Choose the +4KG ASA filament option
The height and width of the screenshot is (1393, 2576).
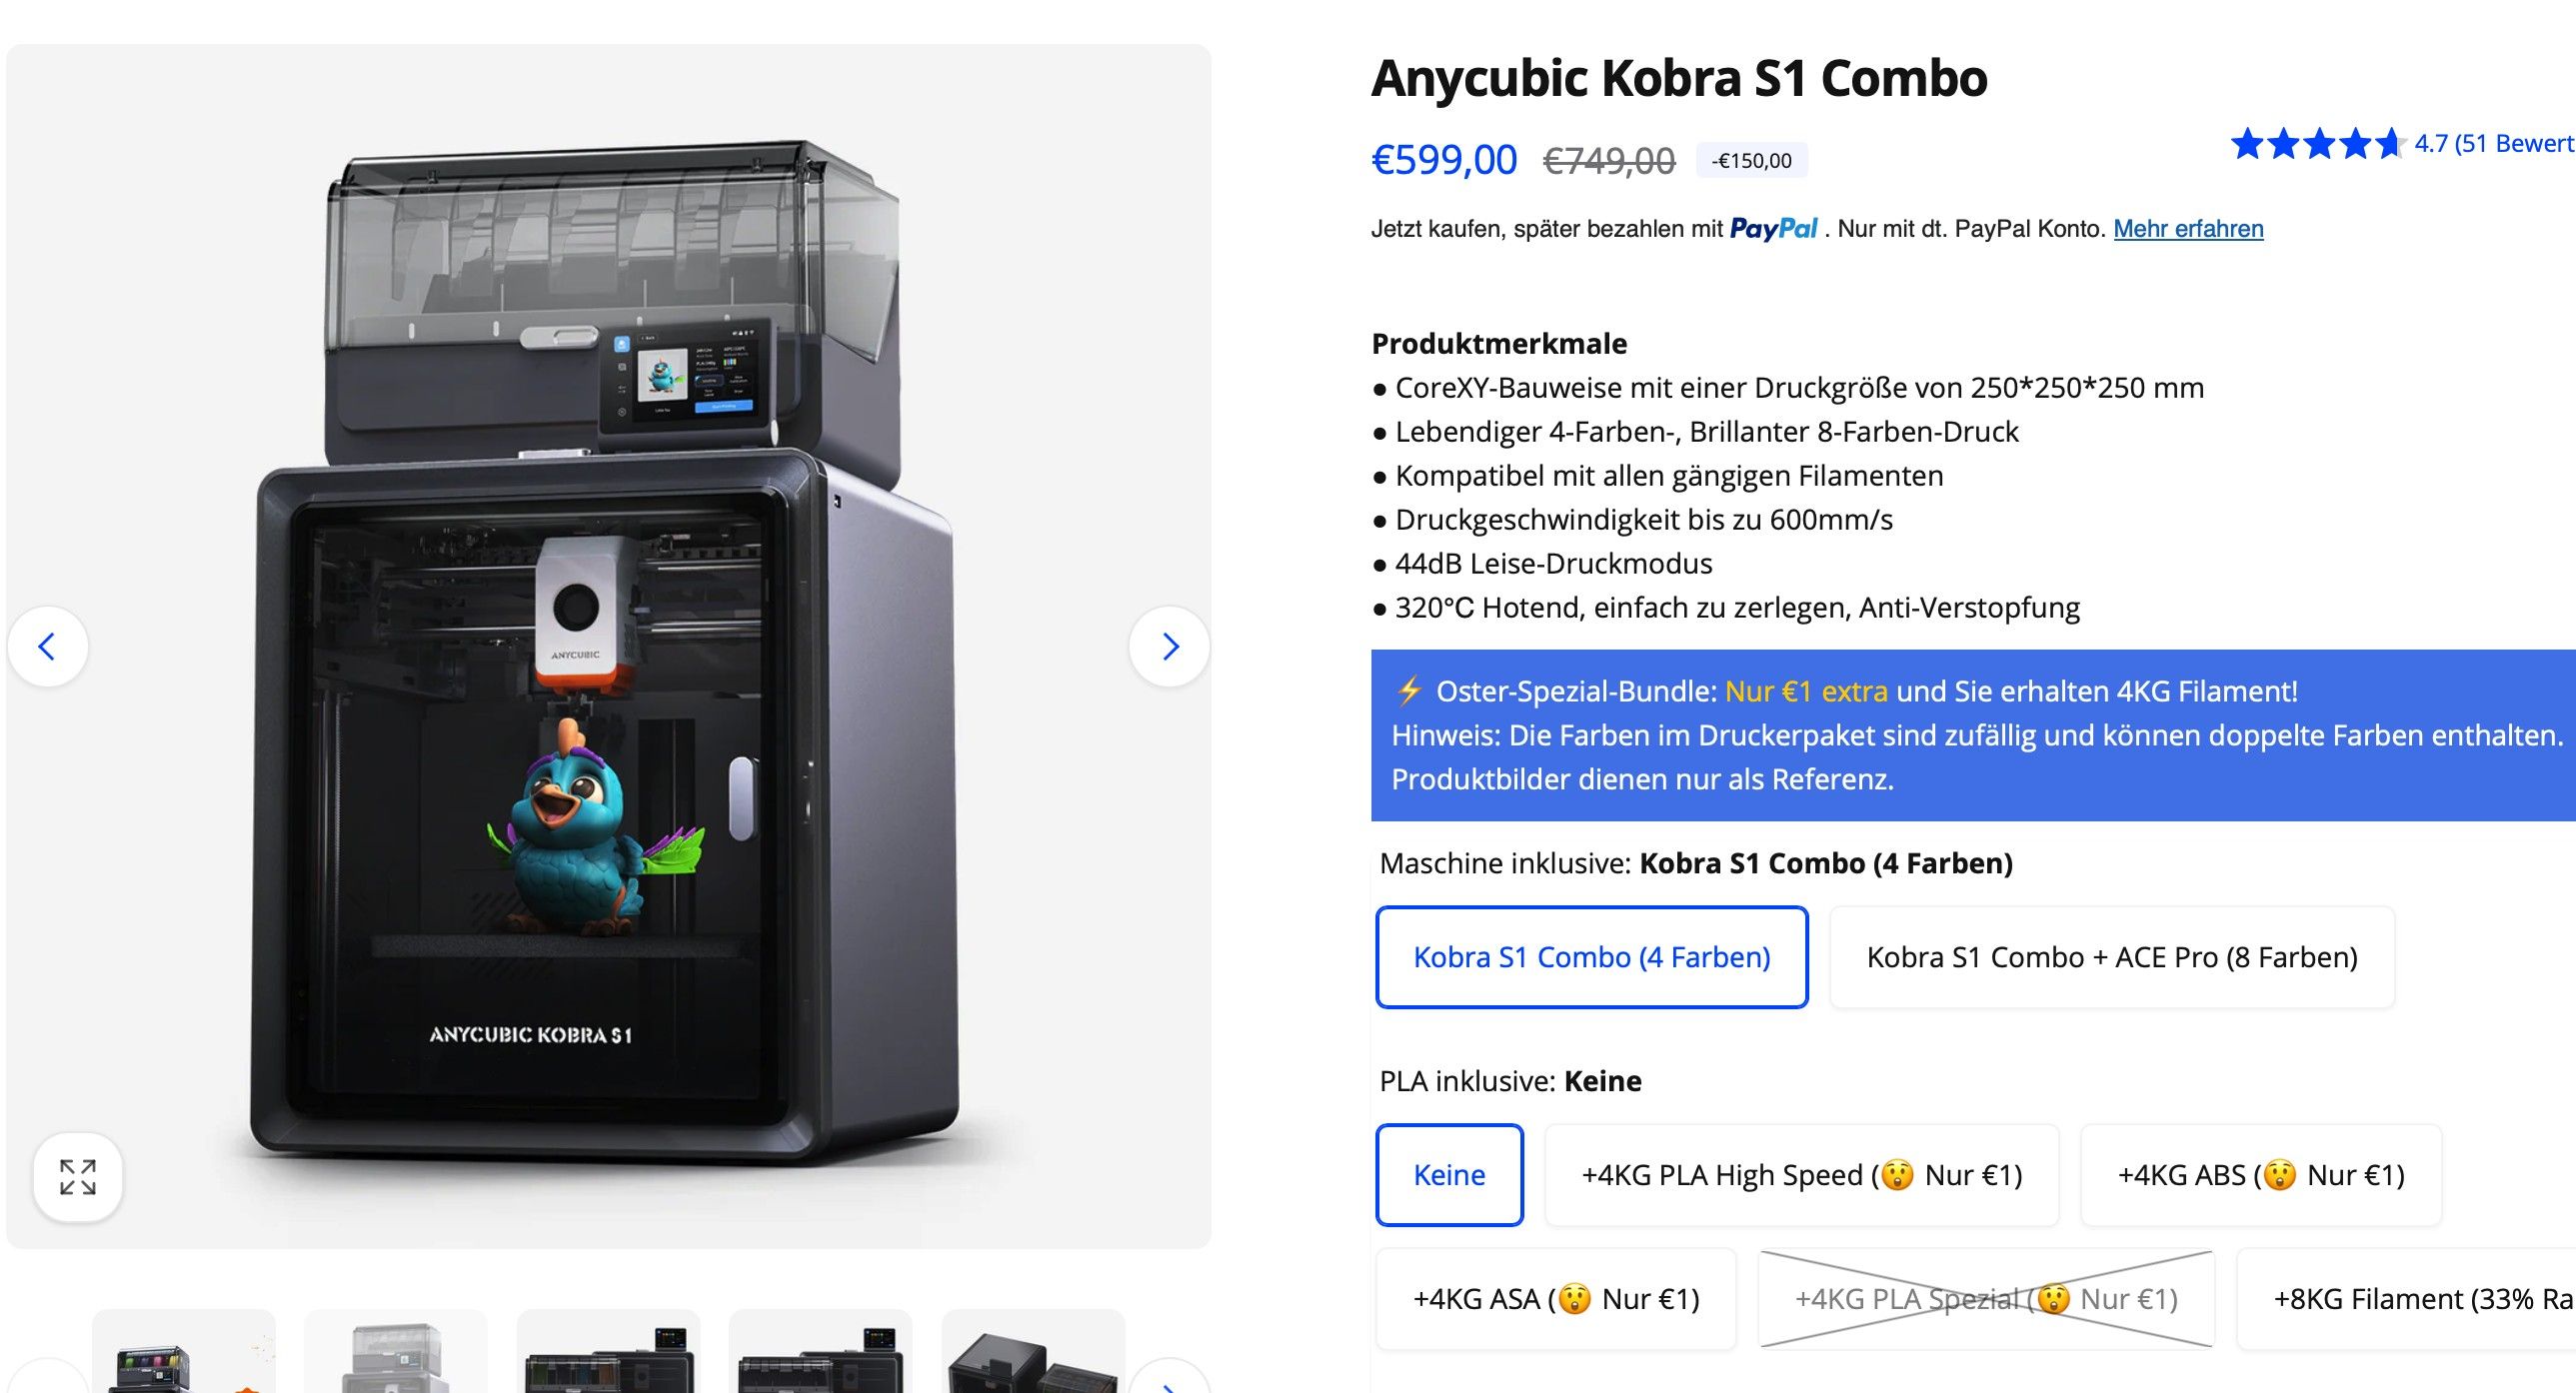pyautogui.click(x=1556, y=1299)
